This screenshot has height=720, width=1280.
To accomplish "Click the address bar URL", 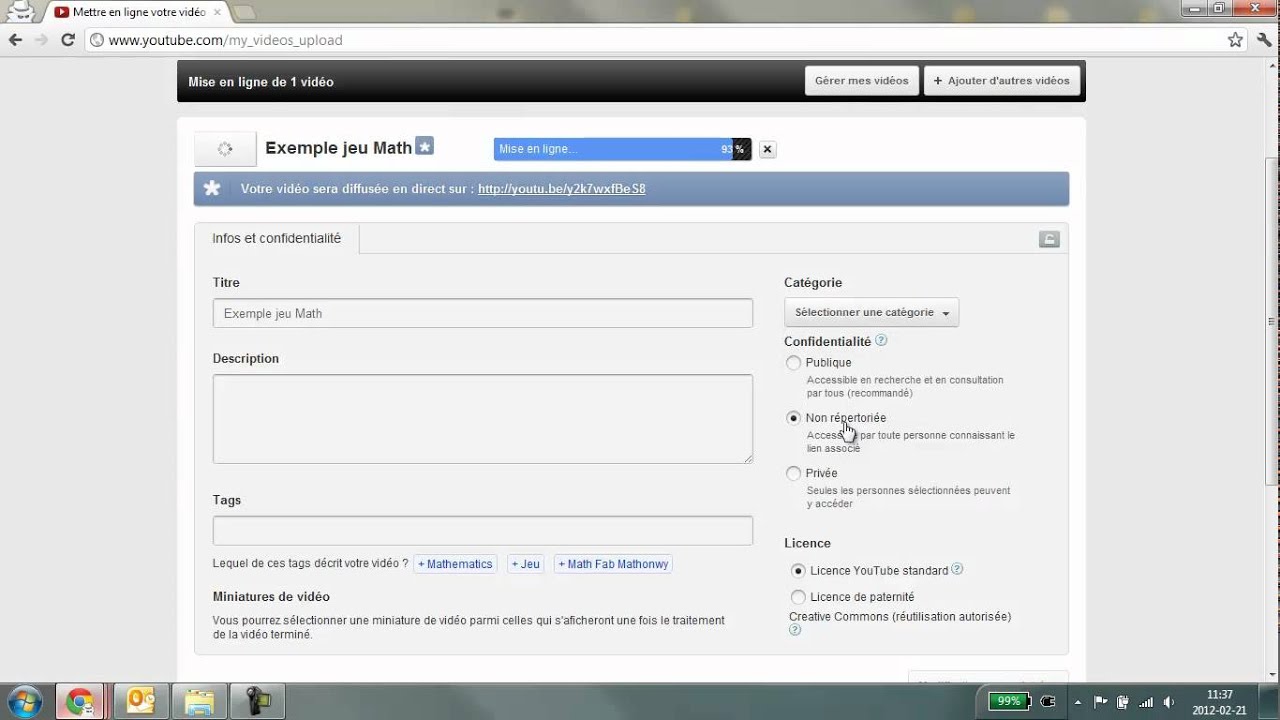I will point(225,40).
